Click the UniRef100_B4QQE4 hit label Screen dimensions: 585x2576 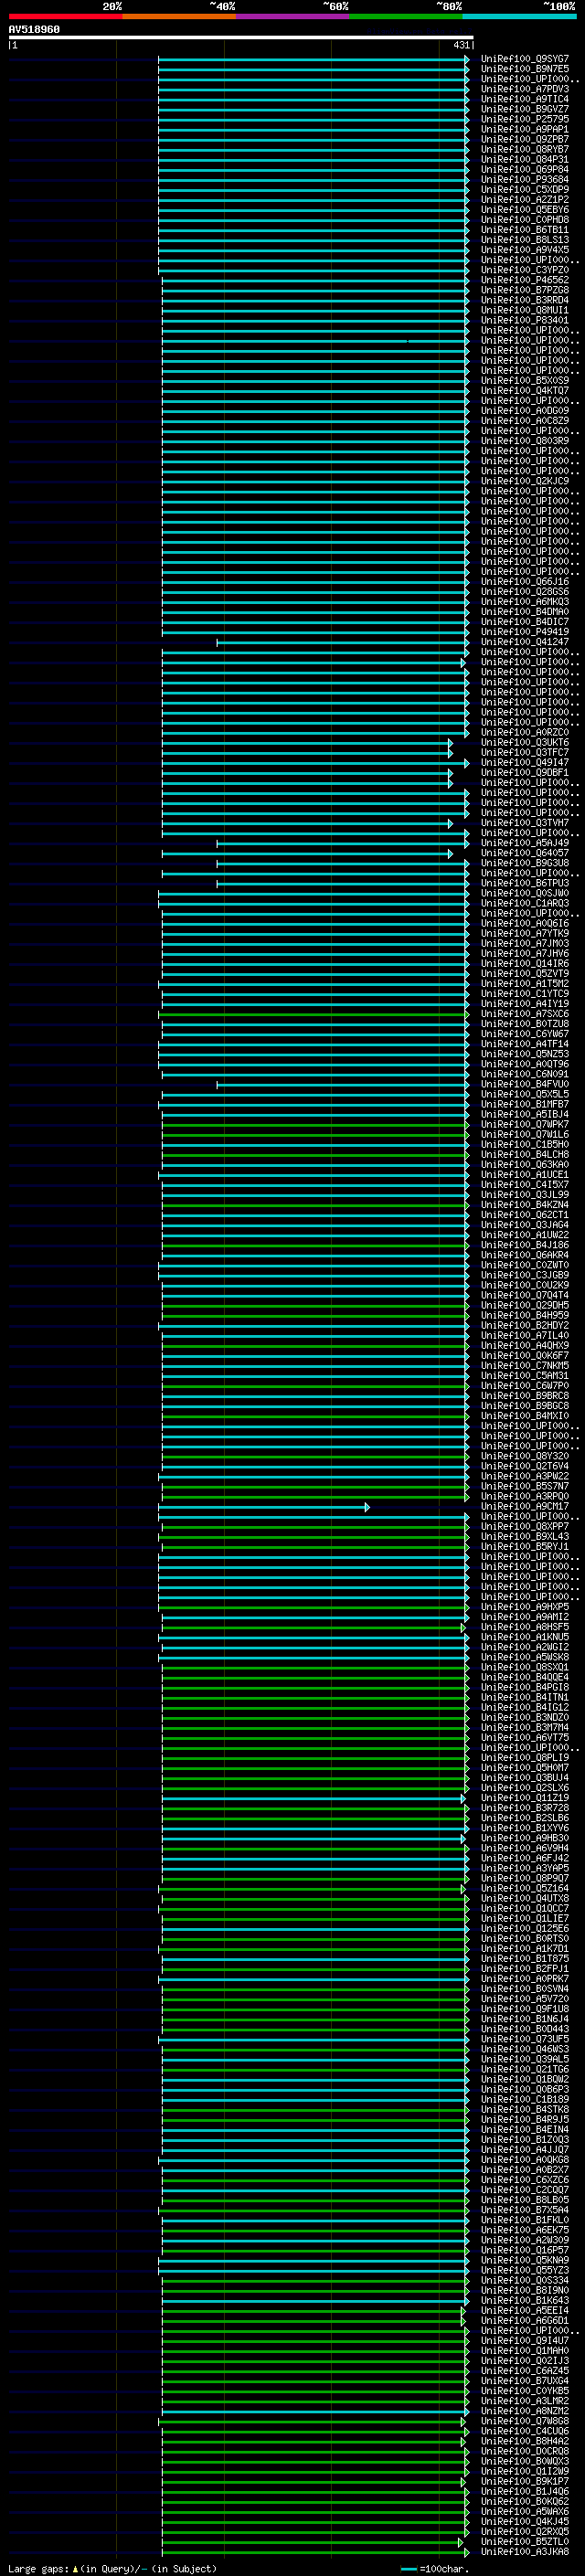coord(525,1678)
